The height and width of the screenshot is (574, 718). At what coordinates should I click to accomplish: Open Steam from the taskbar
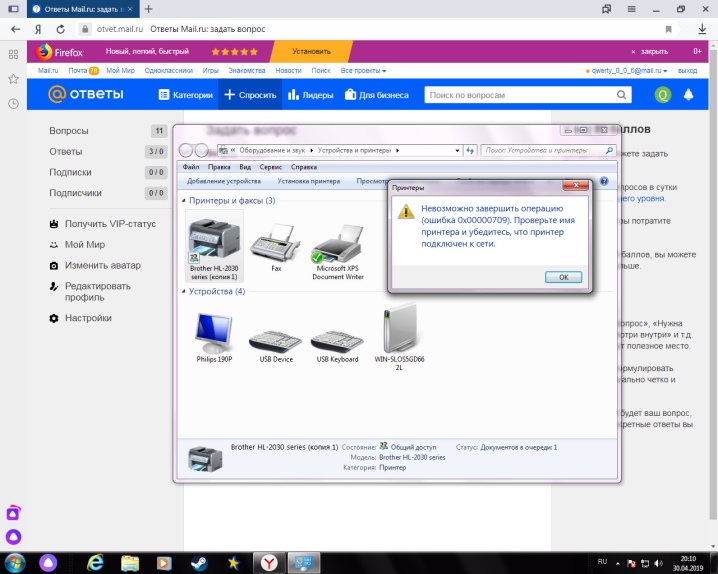[199, 563]
